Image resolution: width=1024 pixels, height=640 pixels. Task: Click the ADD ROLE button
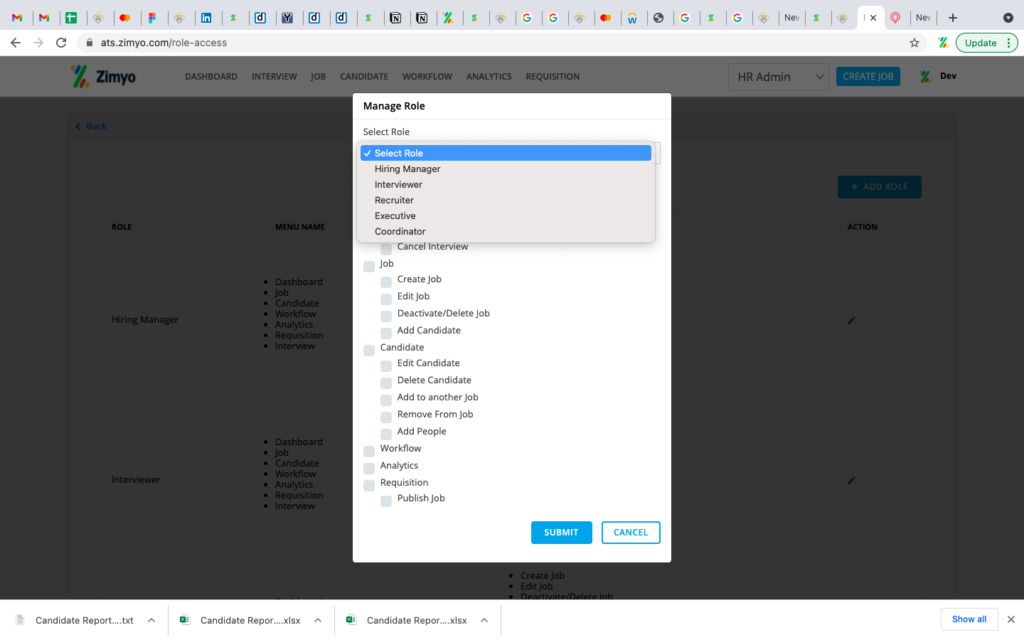879,187
